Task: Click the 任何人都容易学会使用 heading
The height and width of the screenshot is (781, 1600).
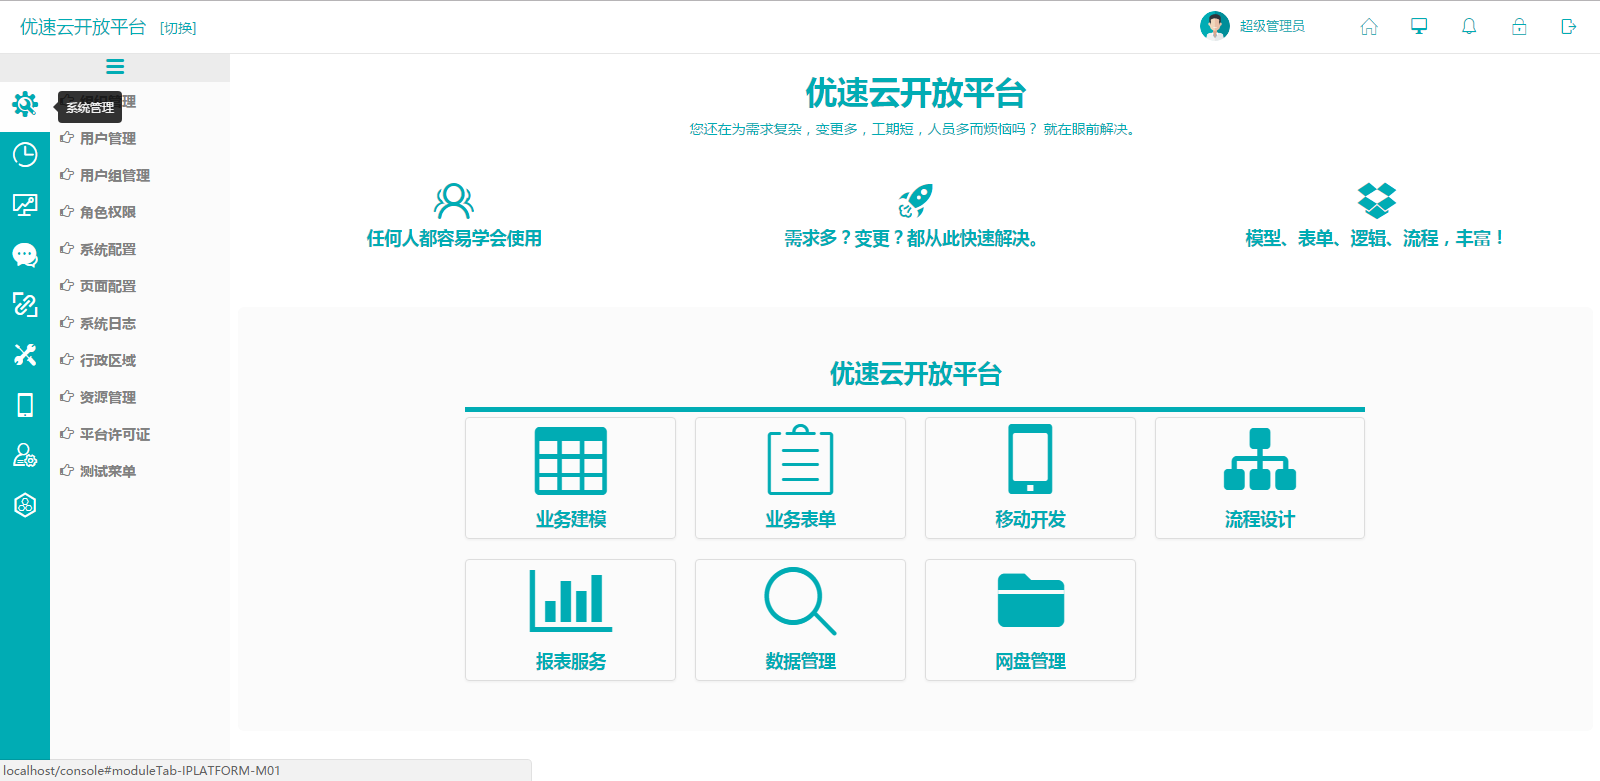Action: [454, 238]
